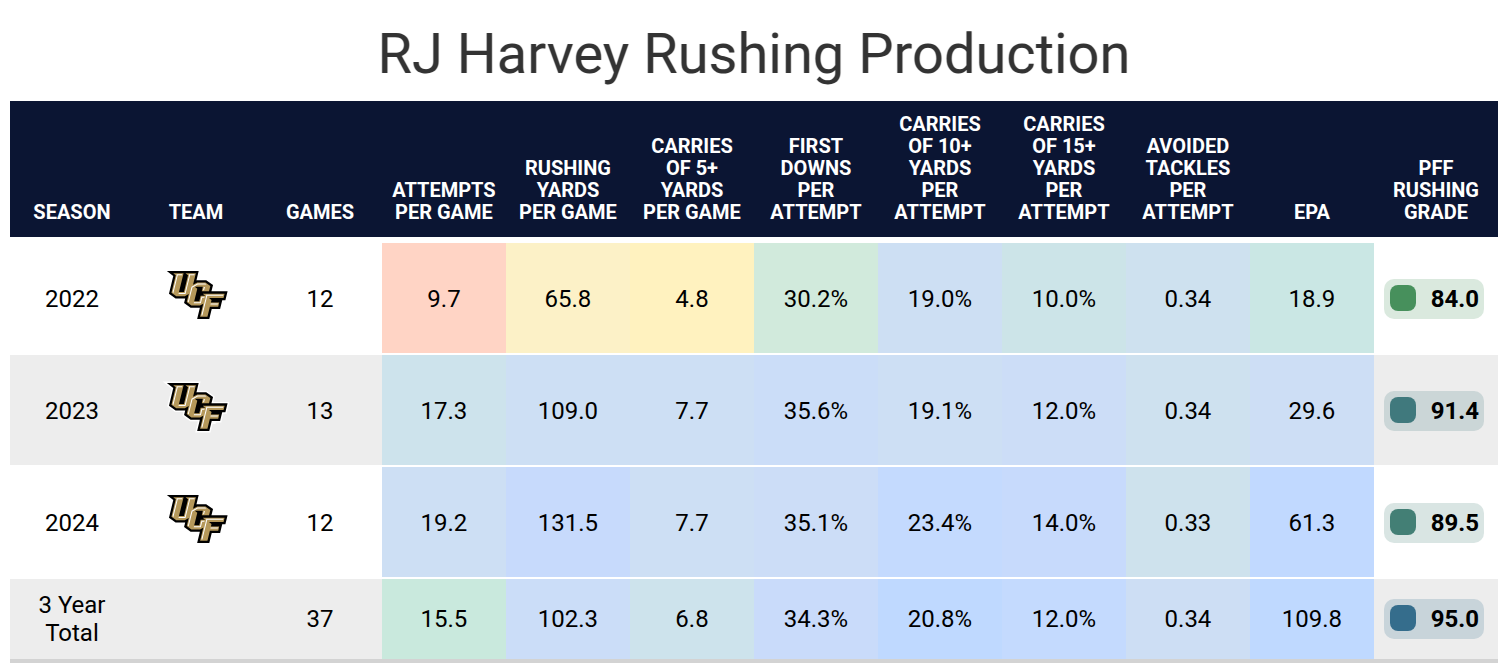The height and width of the screenshot is (670, 1508).
Task: Click ATTEMPTS PER GAME column header
Action: (x=444, y=201)
